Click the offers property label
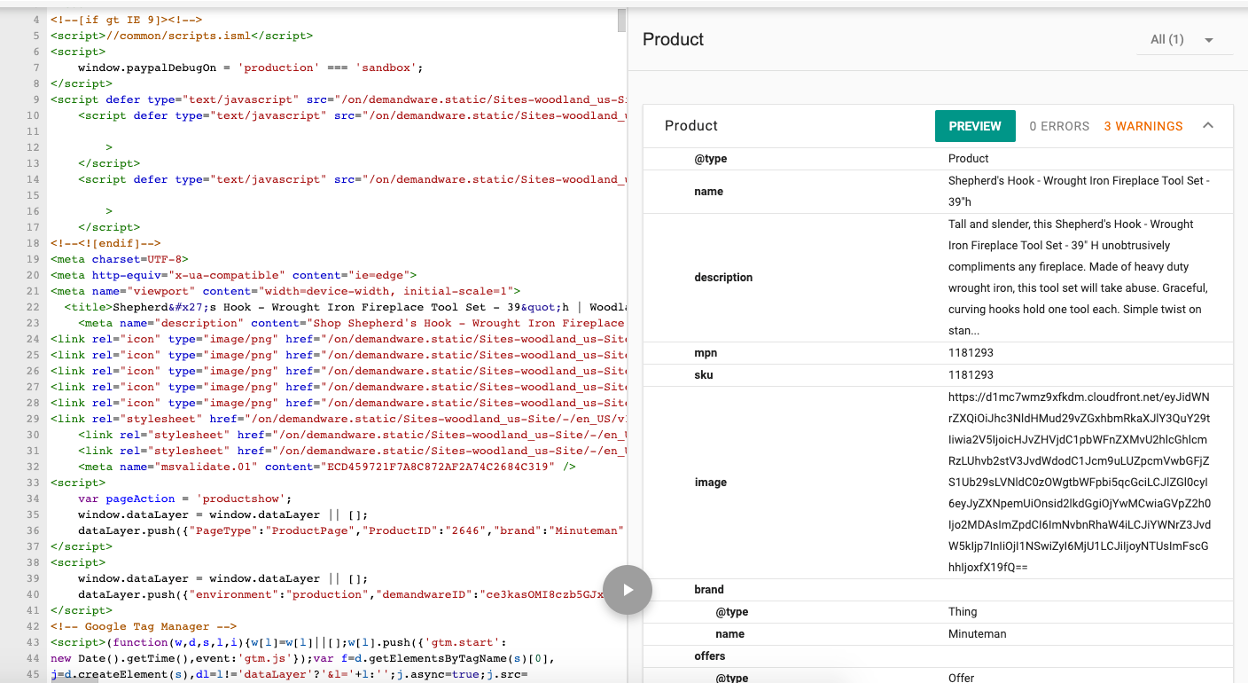The width and height of the screenshot is (1248, 684). (x=710, y=656)
